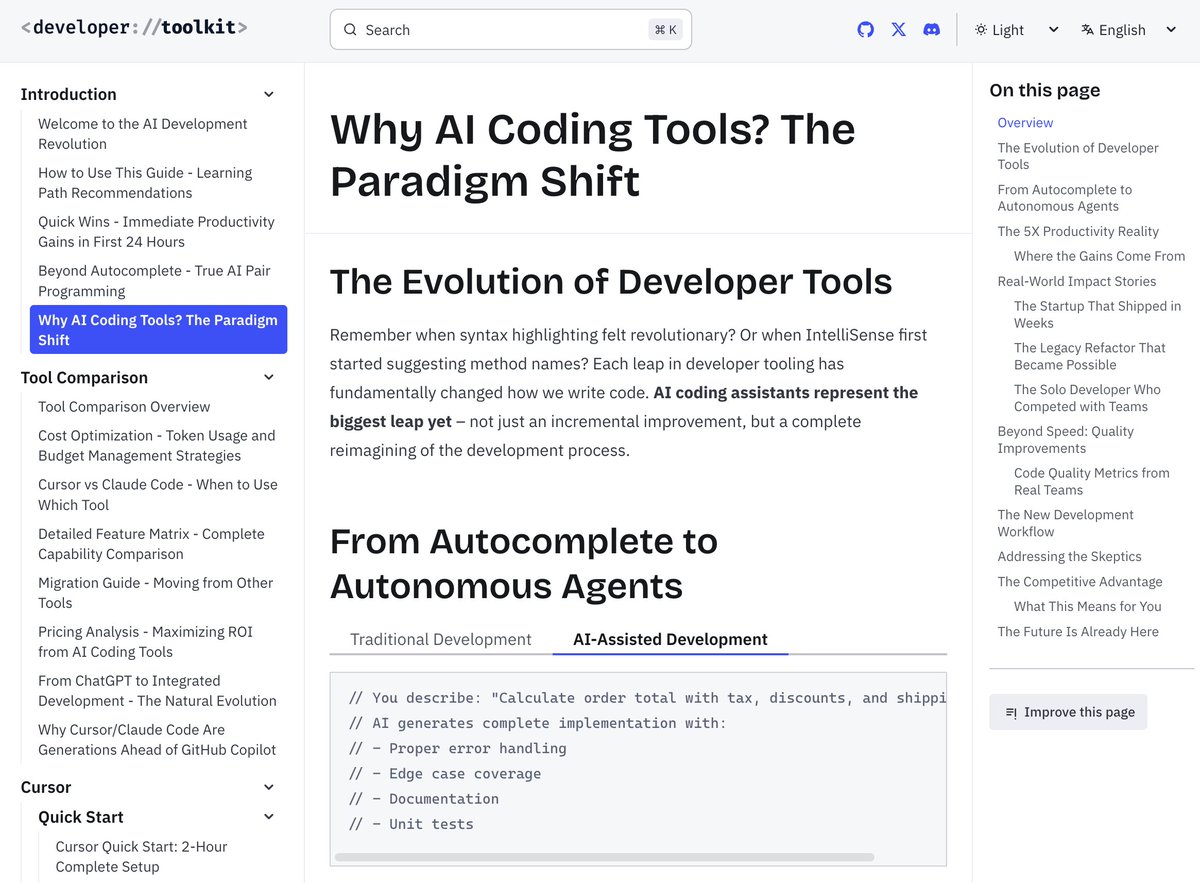
Task: Open the Discord icon link
Action: click(931, 30)
